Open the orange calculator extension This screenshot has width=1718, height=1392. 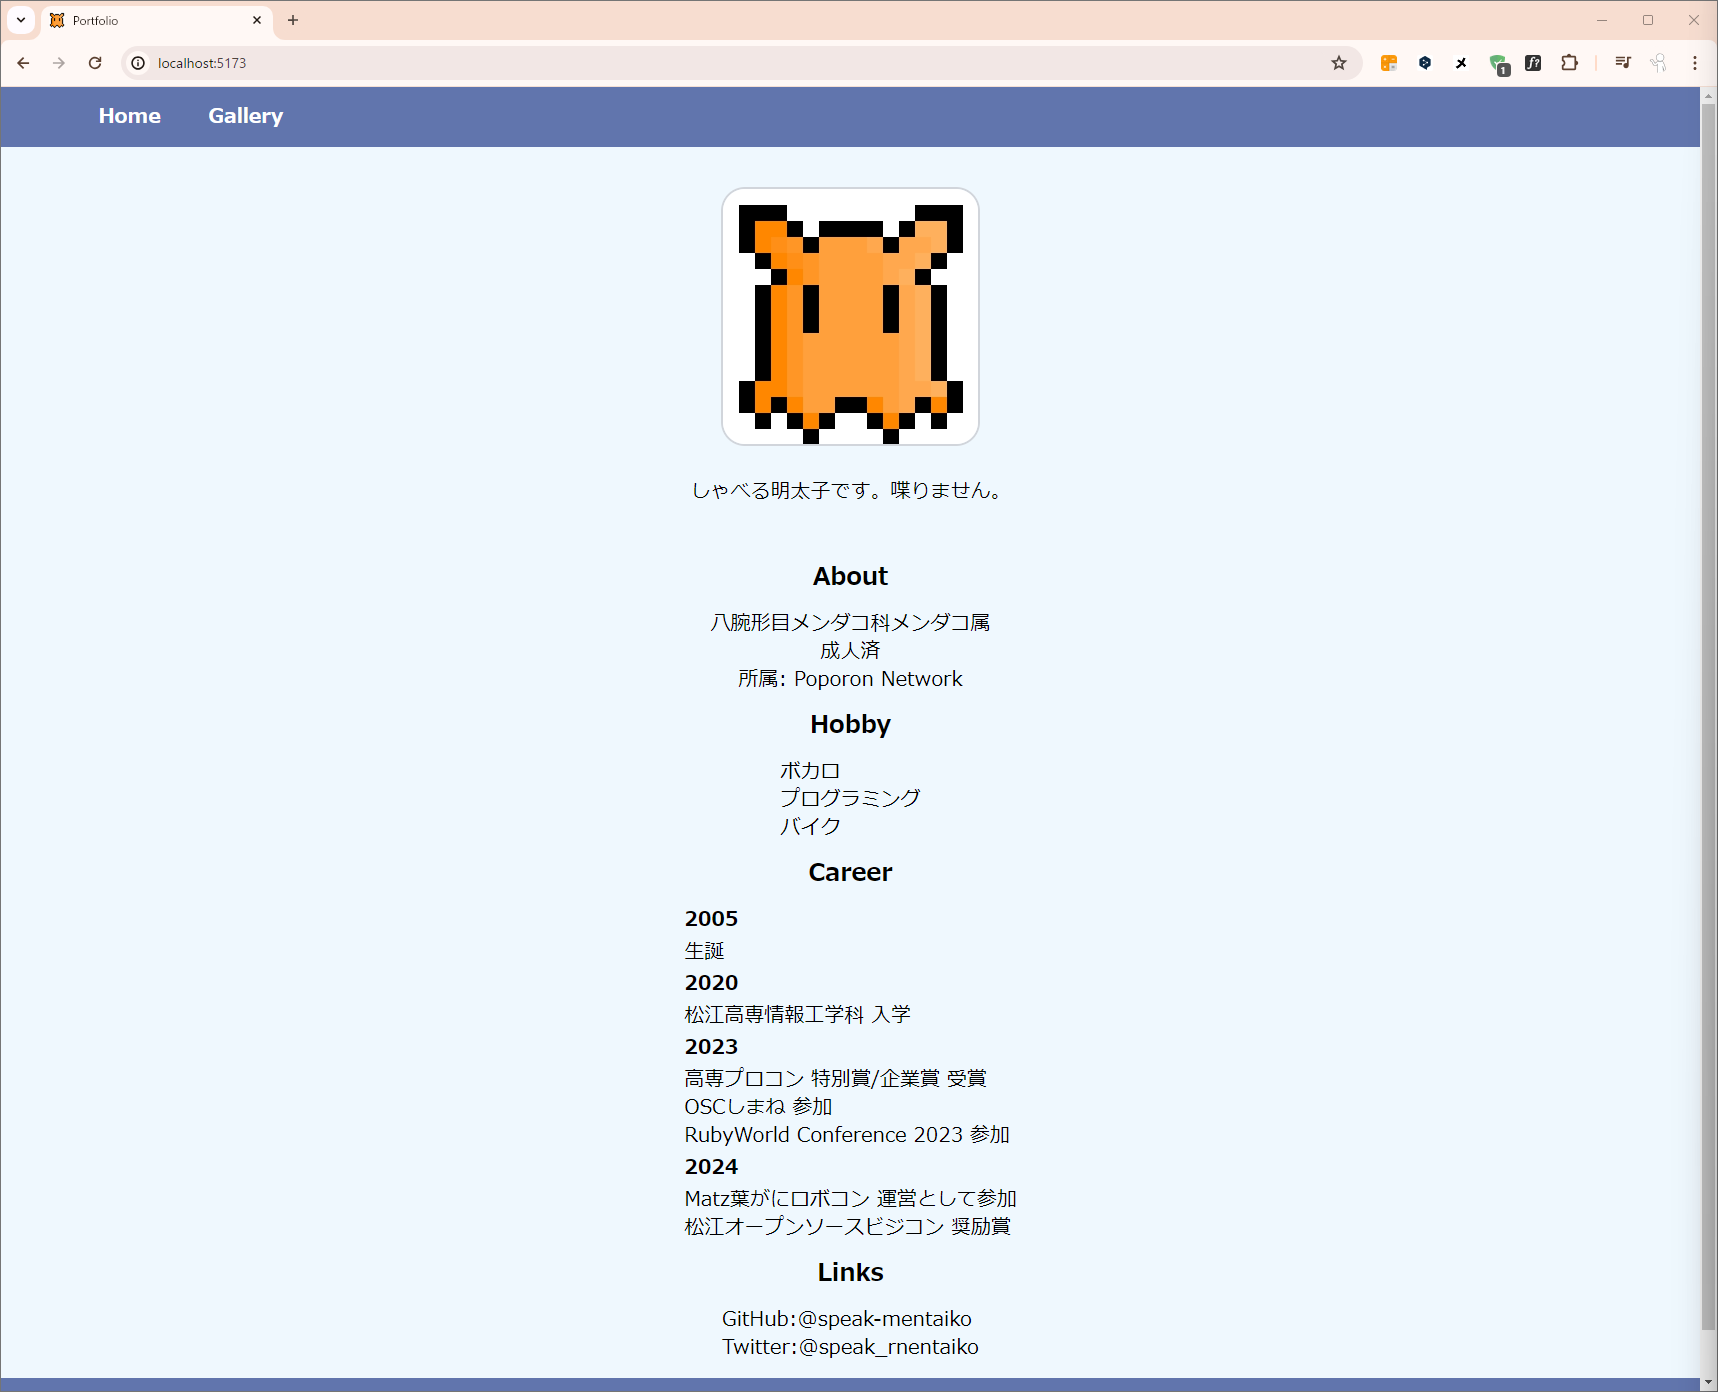coord(1389,63)
